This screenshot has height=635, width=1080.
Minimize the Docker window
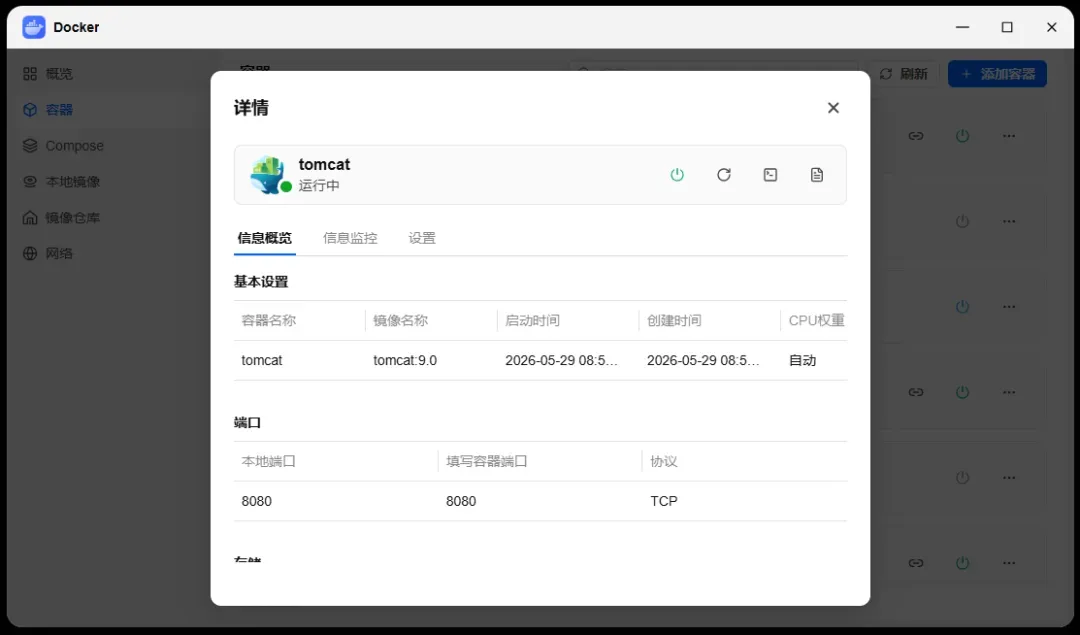pos(963,27)
